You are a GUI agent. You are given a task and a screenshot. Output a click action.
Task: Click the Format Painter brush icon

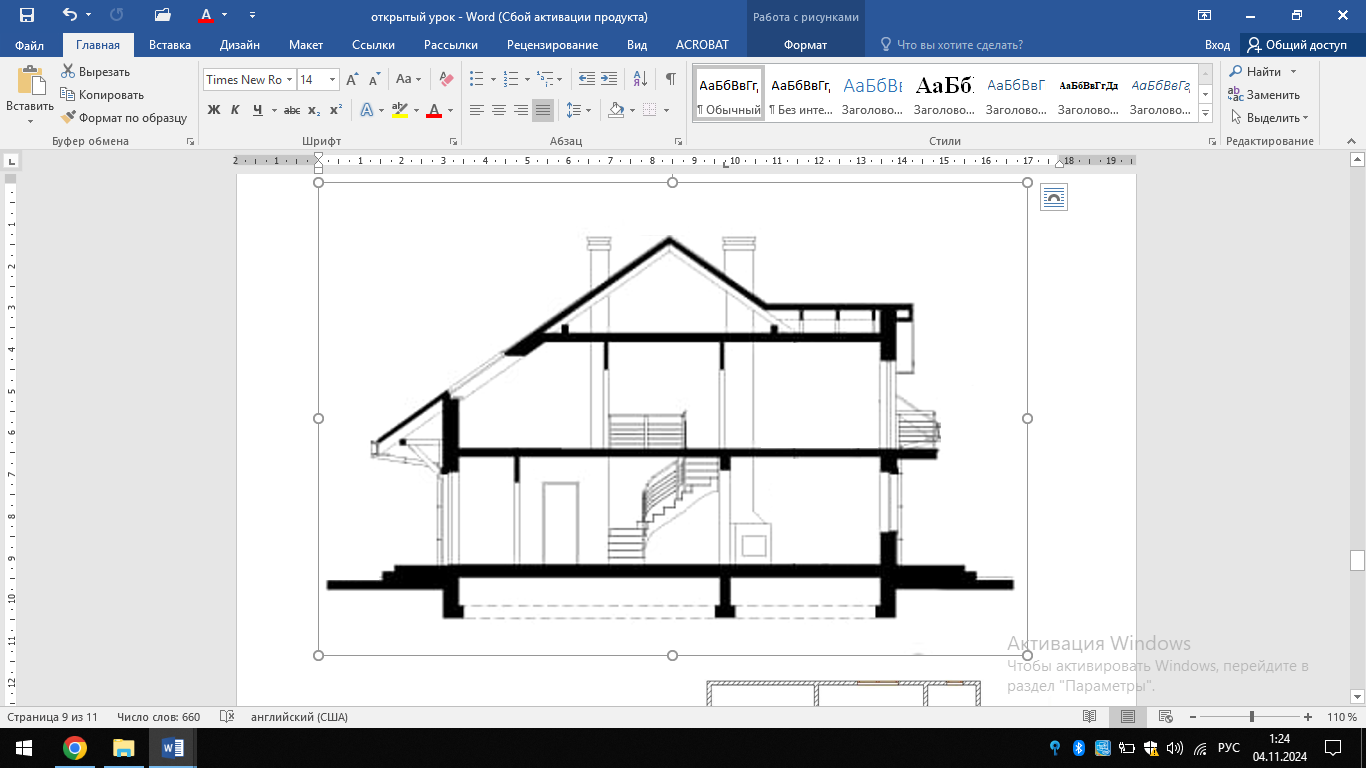pos(69,118)
